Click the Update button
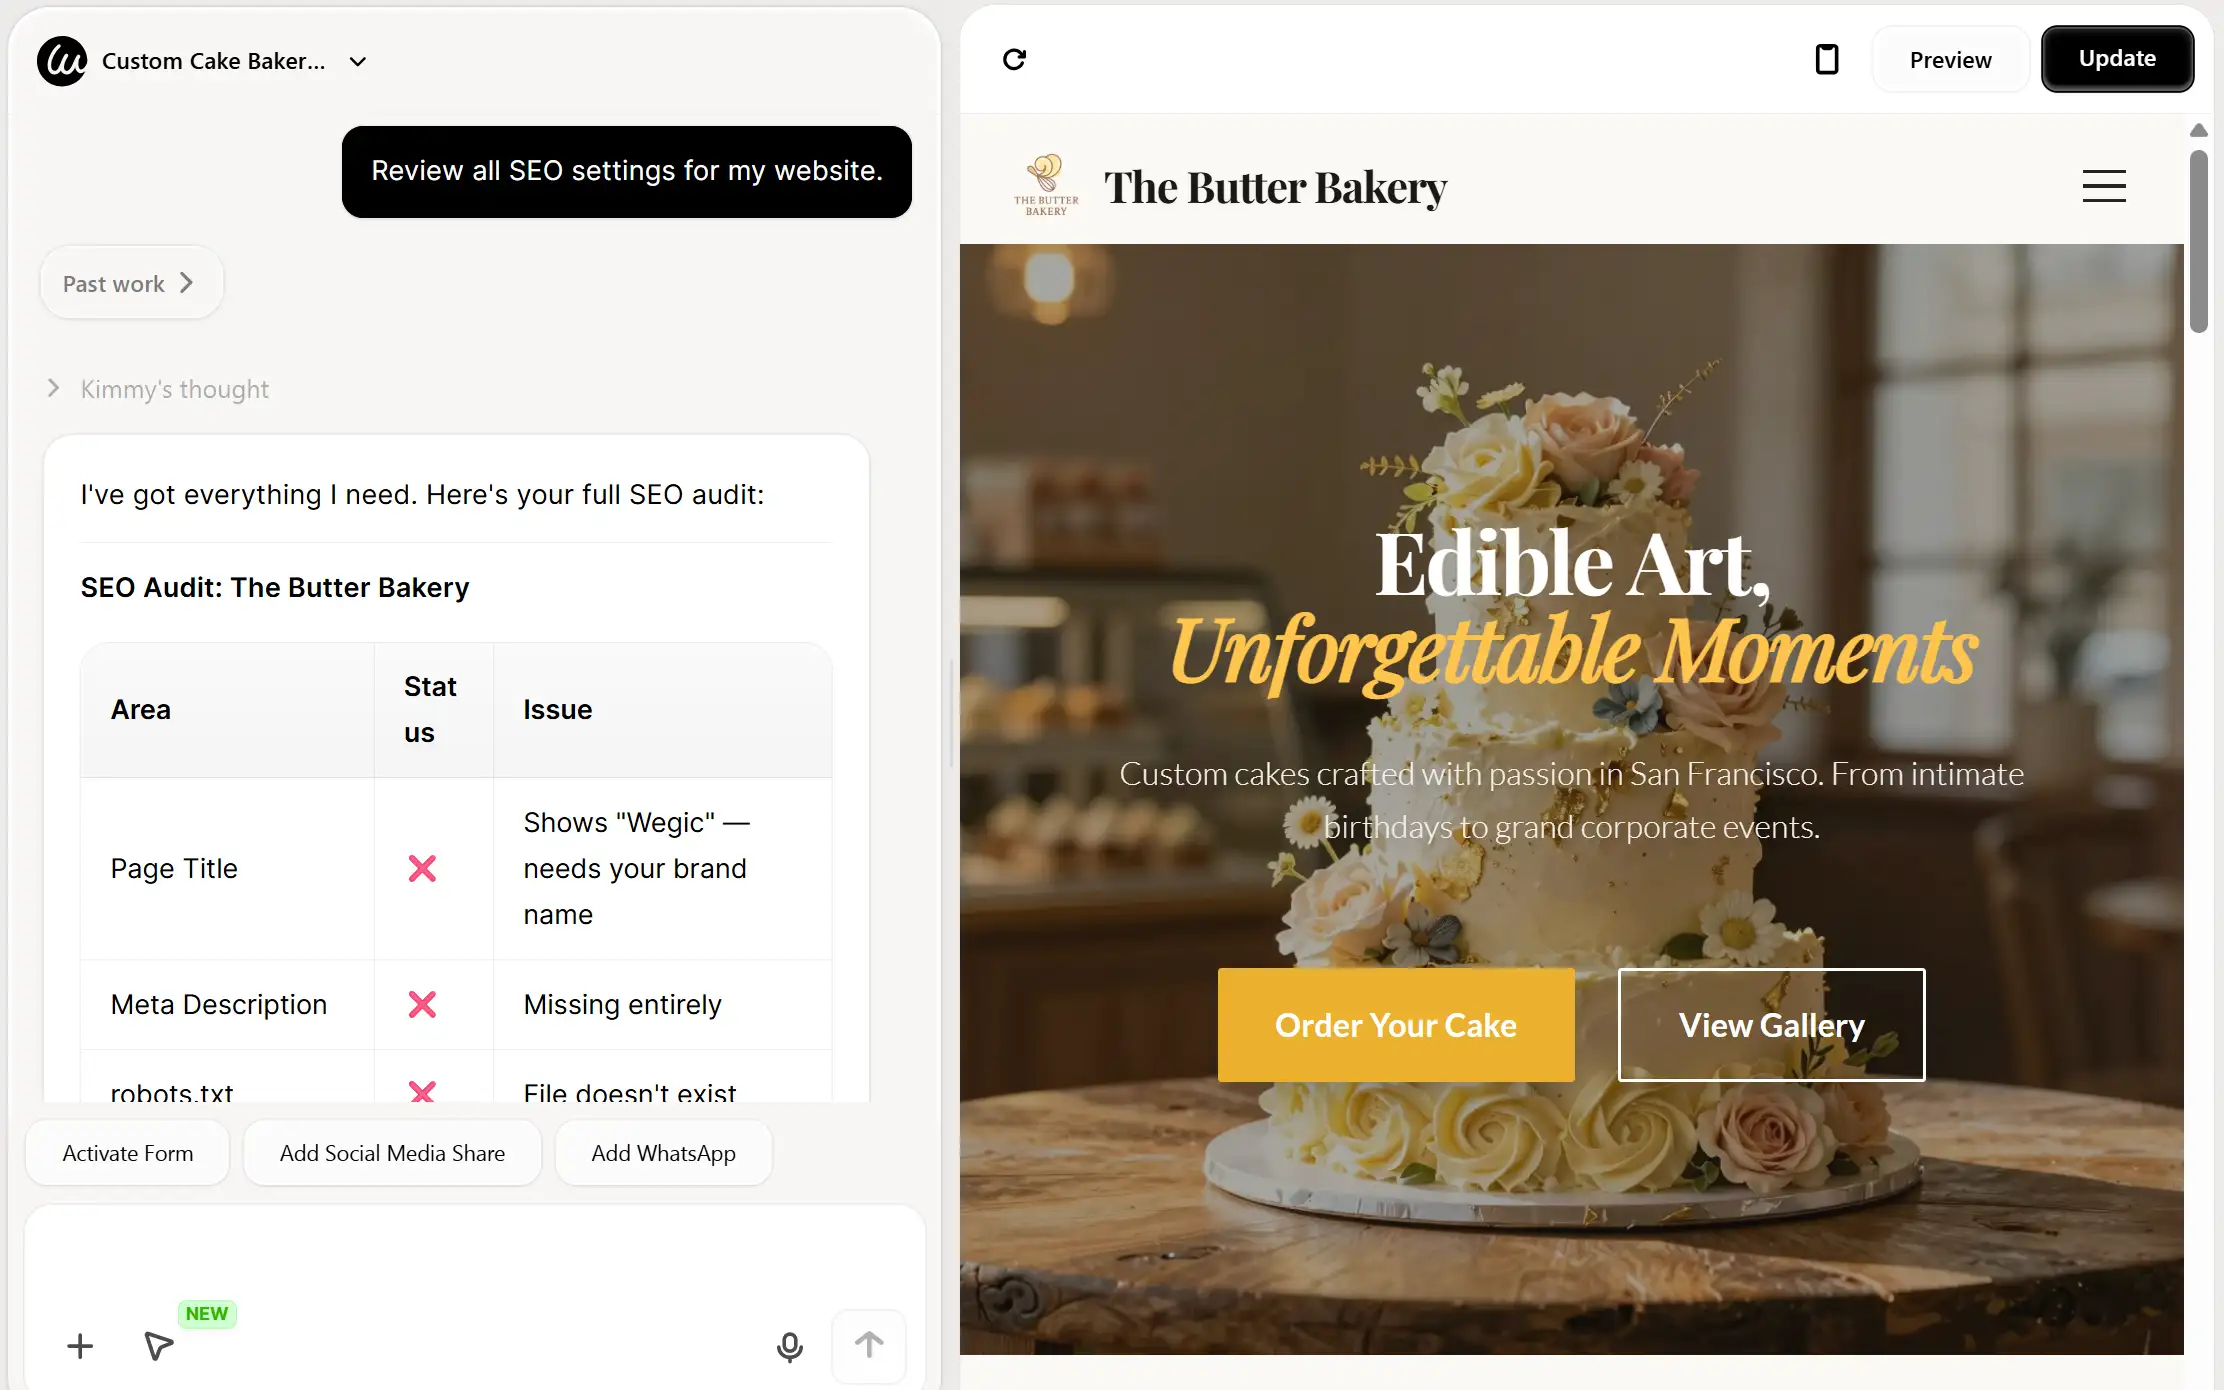Image resolution: width=2224 pixels, height=1390 pixels. [2117, 59]
